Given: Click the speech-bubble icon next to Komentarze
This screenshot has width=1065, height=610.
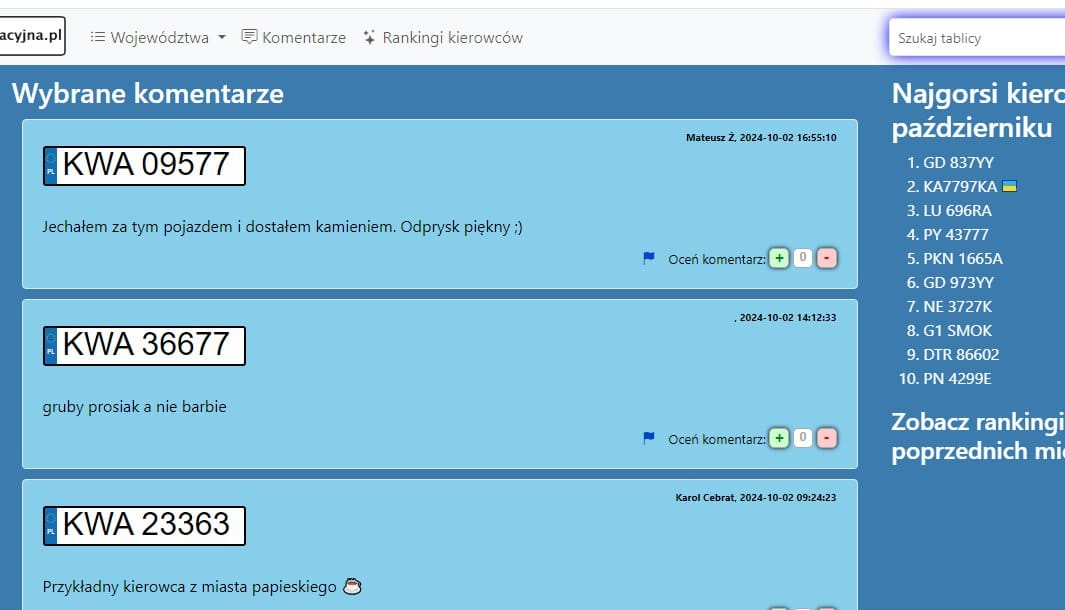Looking at the screenshot, I should point(249,37).
